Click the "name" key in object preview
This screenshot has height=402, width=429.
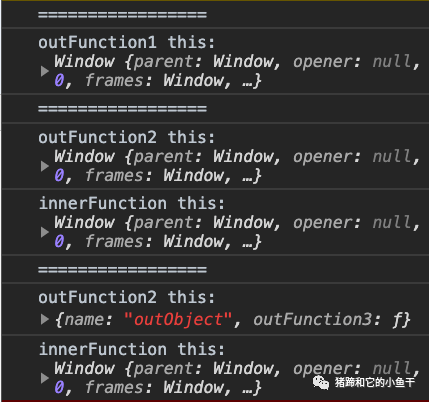tap(84, 320)
